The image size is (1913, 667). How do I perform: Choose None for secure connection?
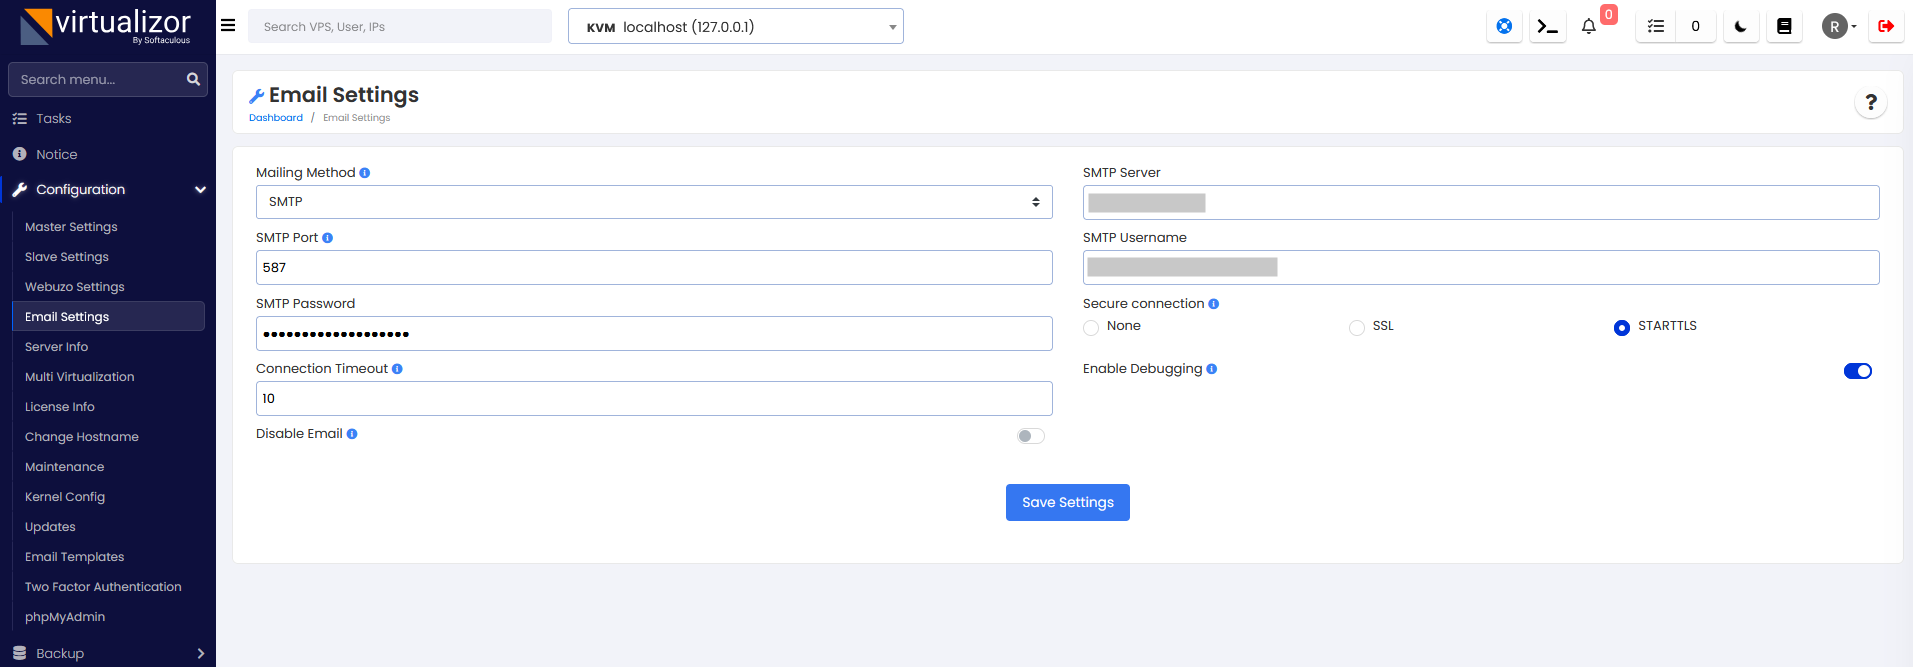coord(1091,328)
